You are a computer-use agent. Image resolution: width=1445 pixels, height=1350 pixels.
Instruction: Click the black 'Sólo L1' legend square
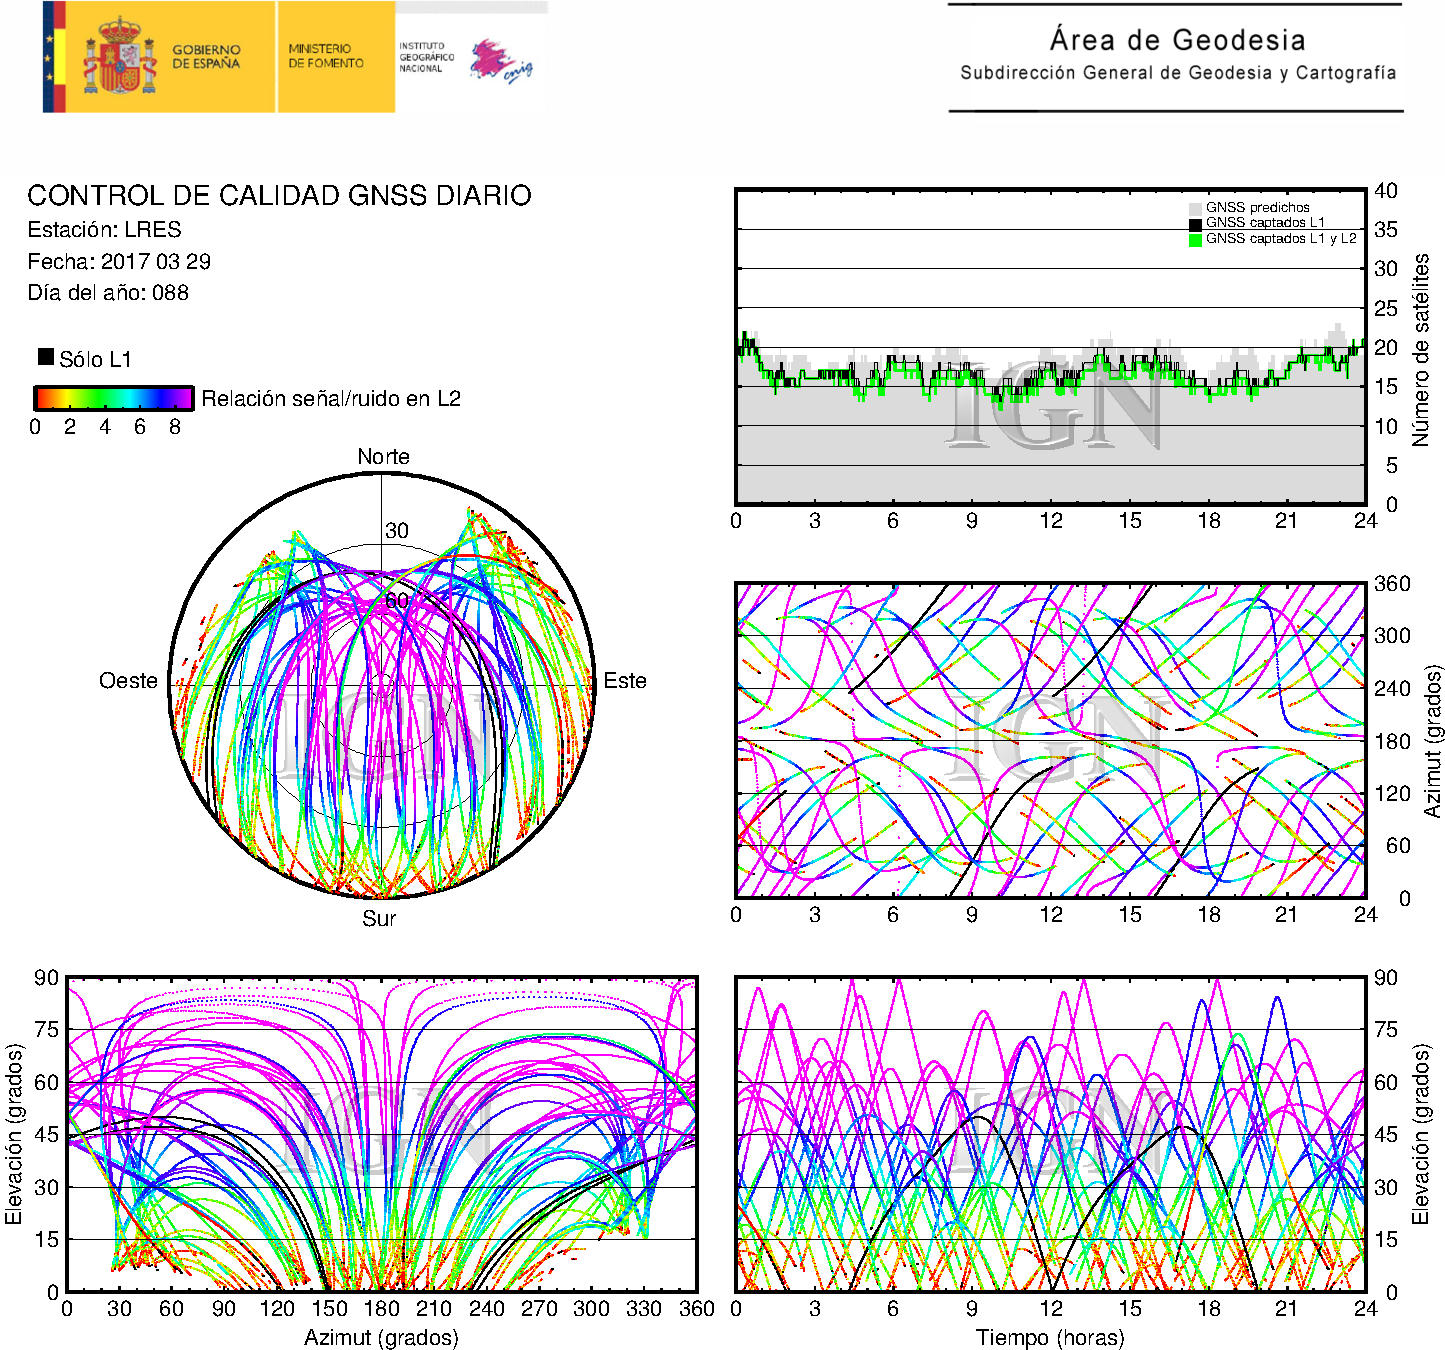[x=46, y=356]
